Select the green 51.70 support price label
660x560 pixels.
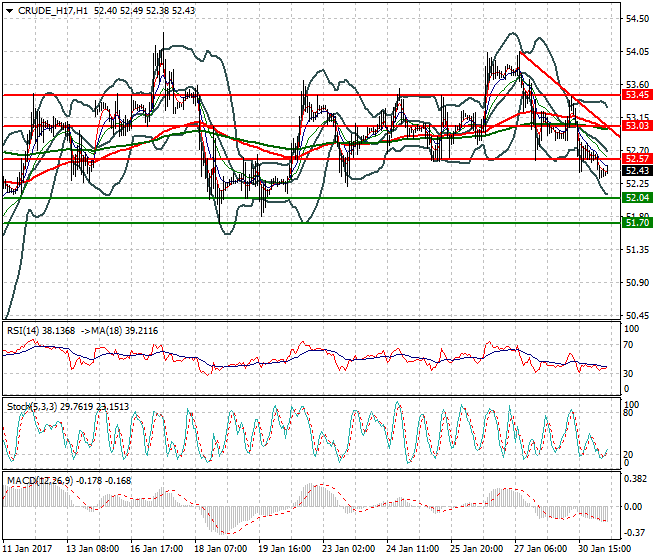pos(637,223)
